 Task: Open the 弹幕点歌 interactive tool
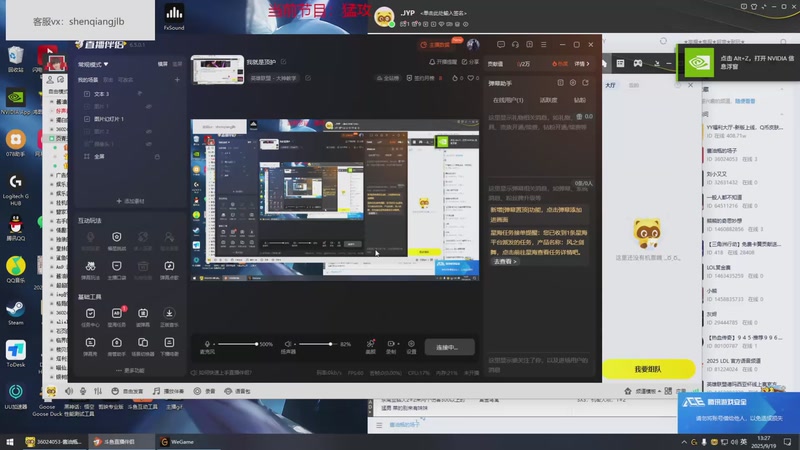point(169,270)
